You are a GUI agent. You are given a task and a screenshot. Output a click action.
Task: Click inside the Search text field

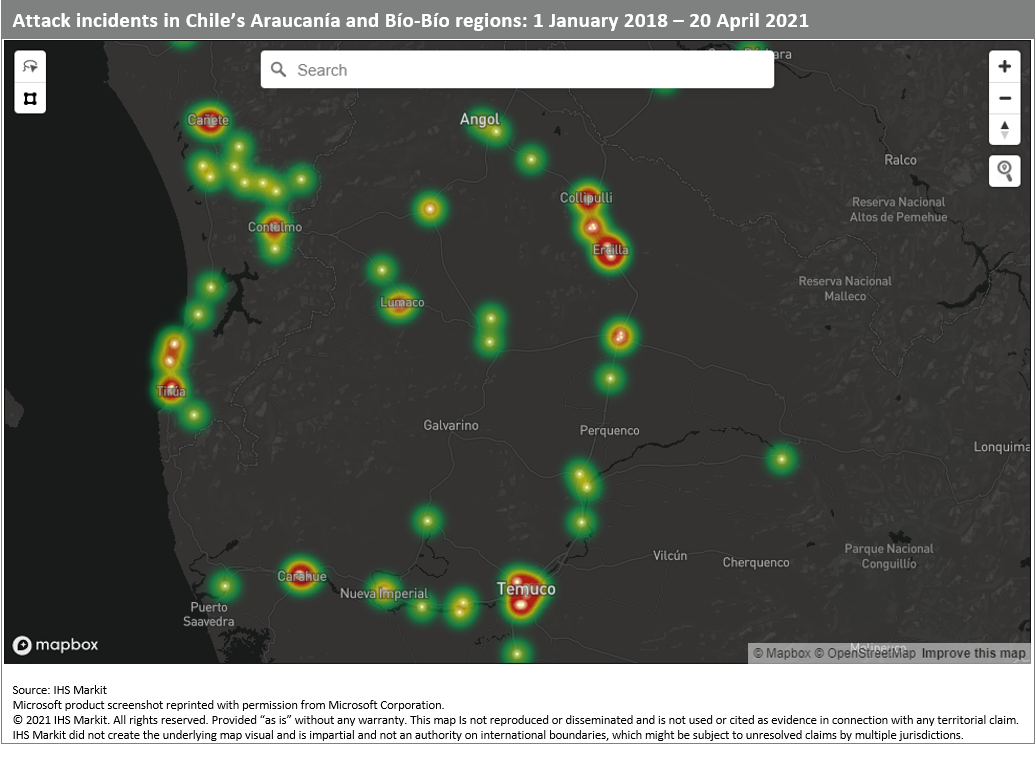coord(530,70)
